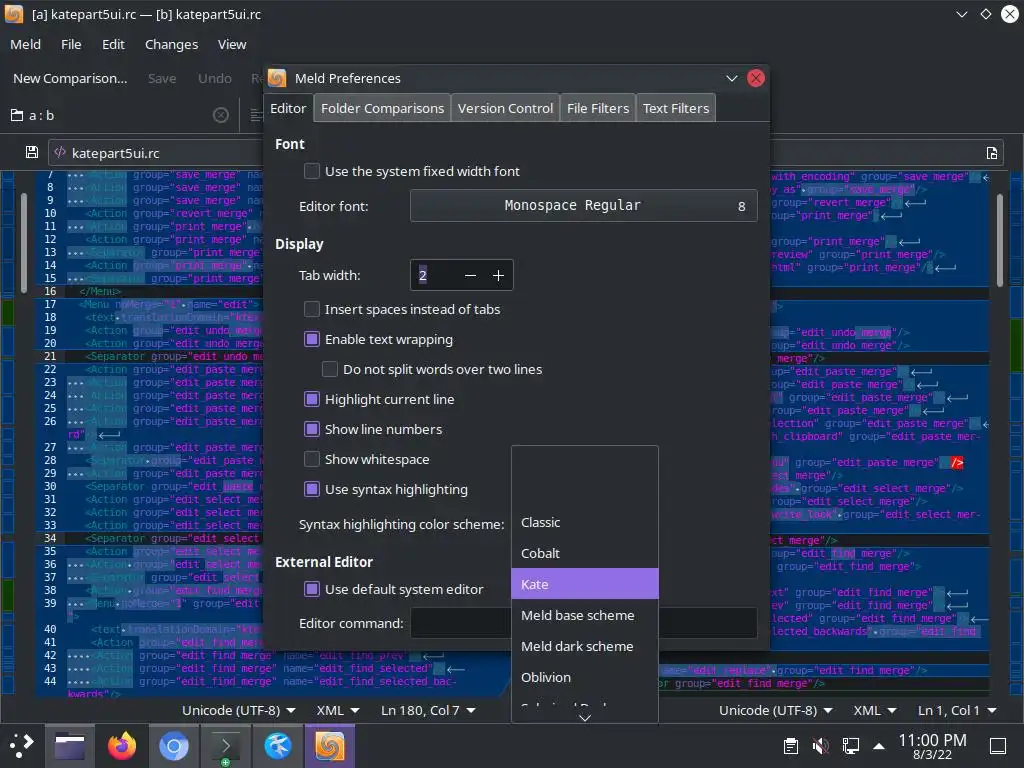Viewport: 1024px width, 768px height.
Task: Decrease tab width with minus button
Action: (x=470, y=276)
